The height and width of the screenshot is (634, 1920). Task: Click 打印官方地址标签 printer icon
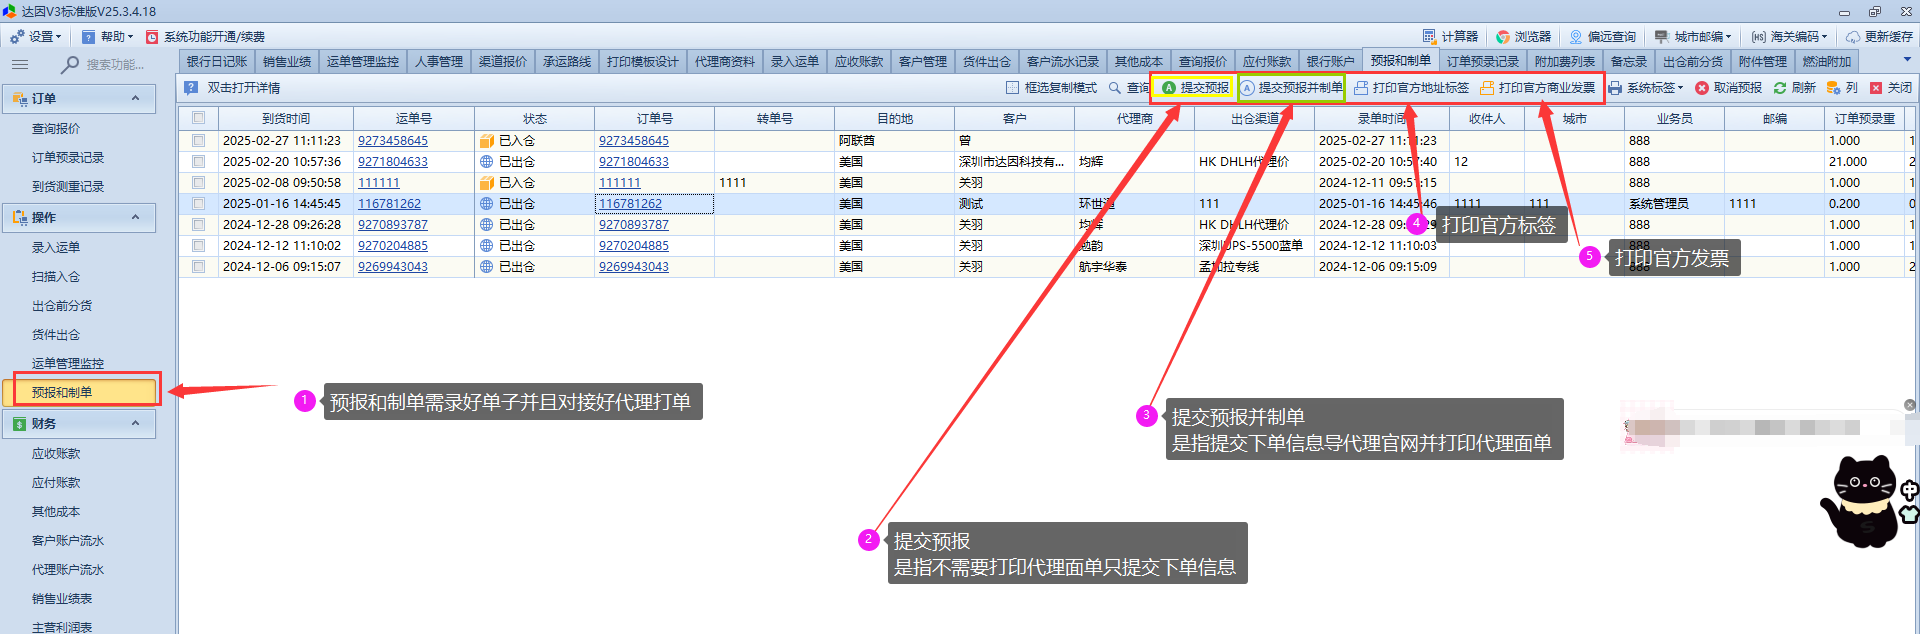coord(1361,88)
